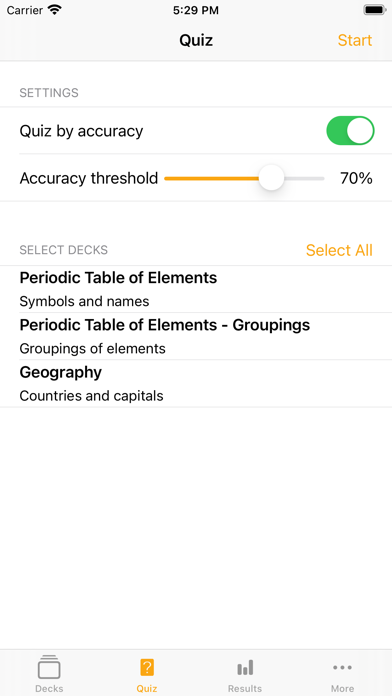392x696 pixels.
Task: Open the Decks tab icon
Action: (x=49, y=667)
